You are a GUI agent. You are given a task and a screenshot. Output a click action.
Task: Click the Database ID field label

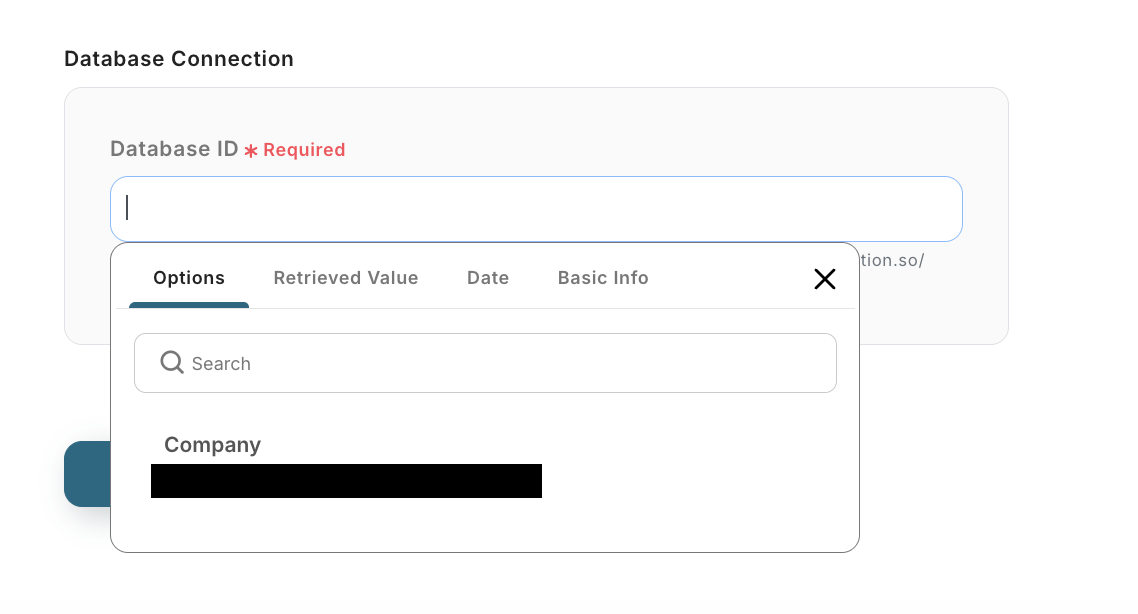(x=174, y=149)
